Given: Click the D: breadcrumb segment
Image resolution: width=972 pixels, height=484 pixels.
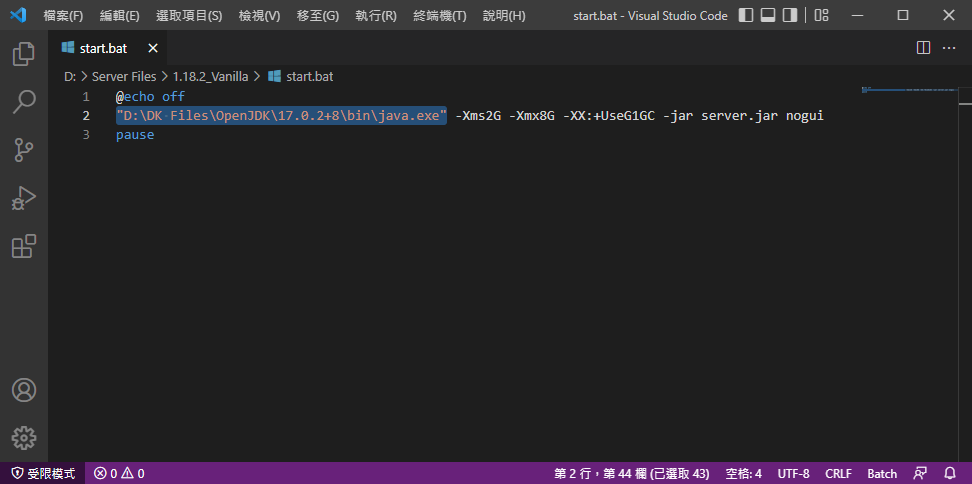Looking at the screenshot, I should tap(70, 77).
